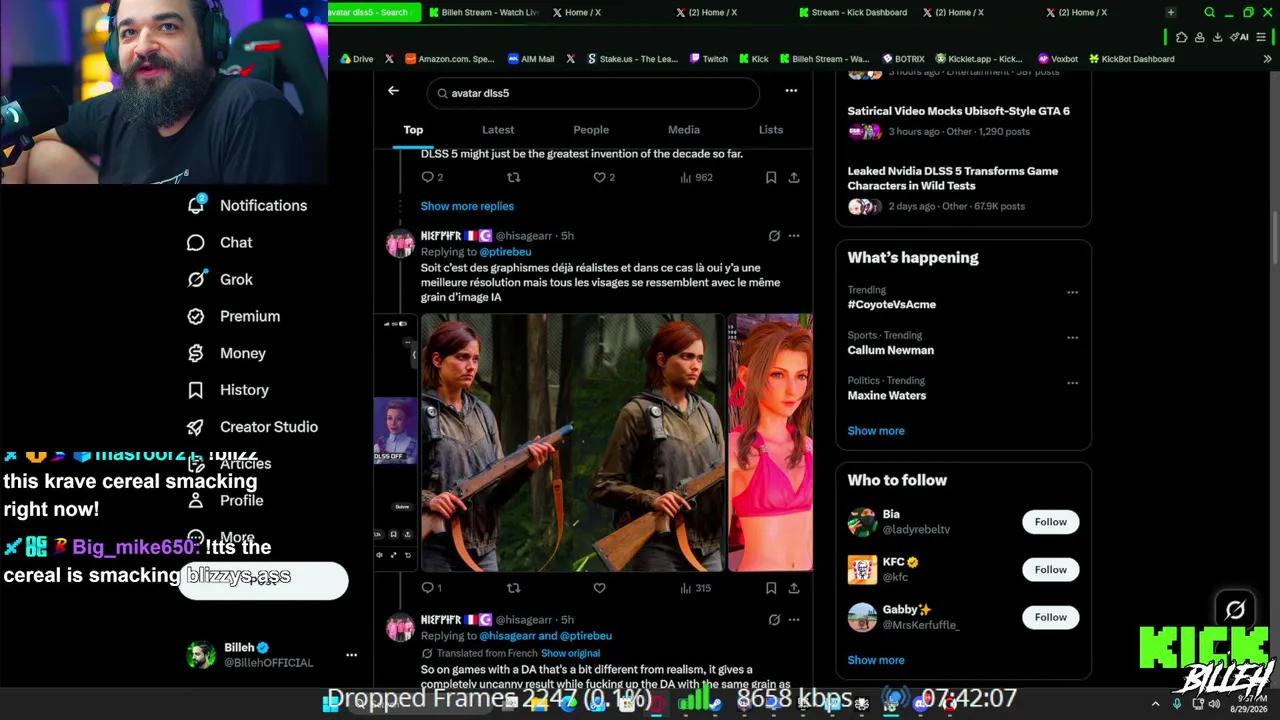1280x720 pixels.
Task: Open more options for Callum Newman trend
Action: (x=1072, y=338)
